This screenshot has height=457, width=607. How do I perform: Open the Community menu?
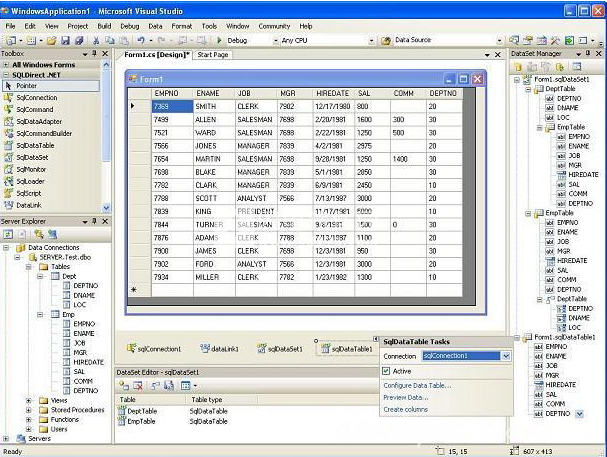click(x=274, y=26)
